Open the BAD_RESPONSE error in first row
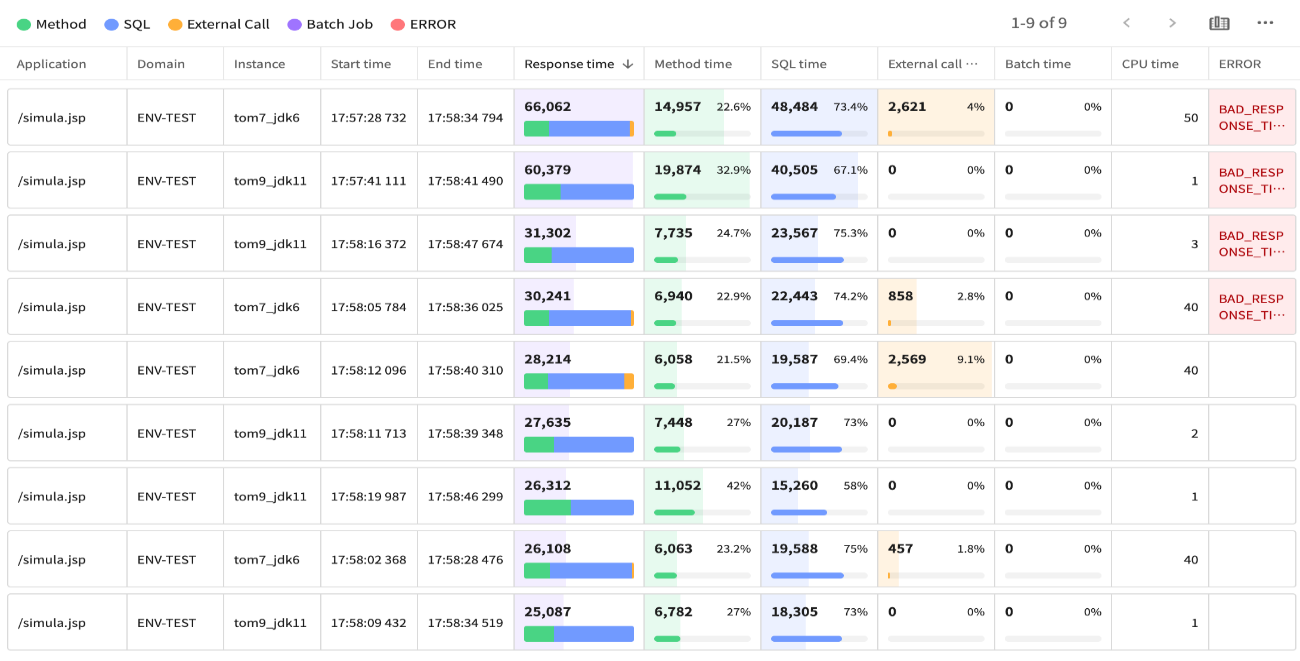Image resolution: width=1300 pixels, height=661 pixels. [1251, 117]
